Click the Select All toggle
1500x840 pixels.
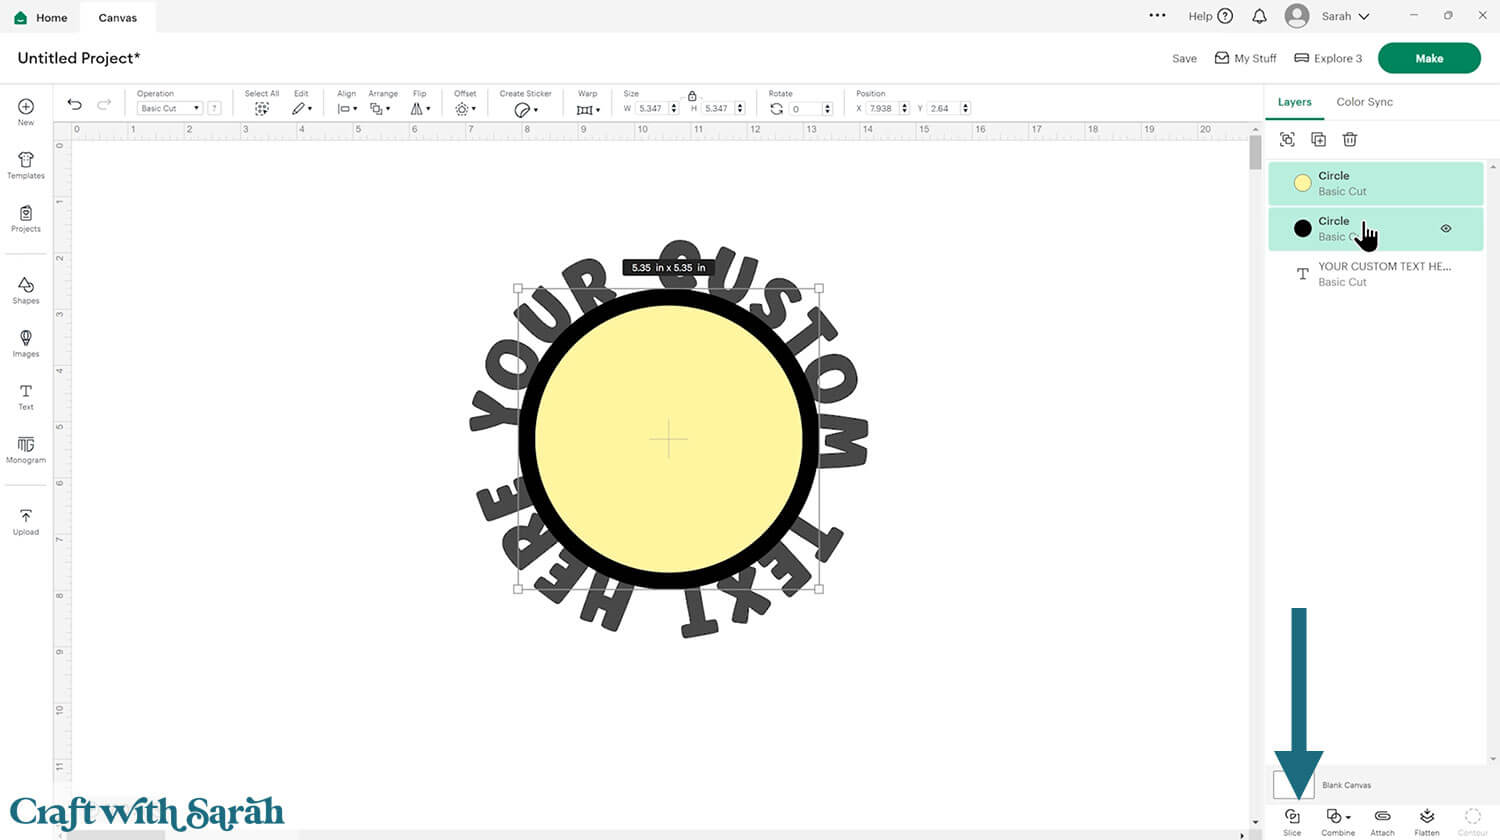(x=262, y=108)
